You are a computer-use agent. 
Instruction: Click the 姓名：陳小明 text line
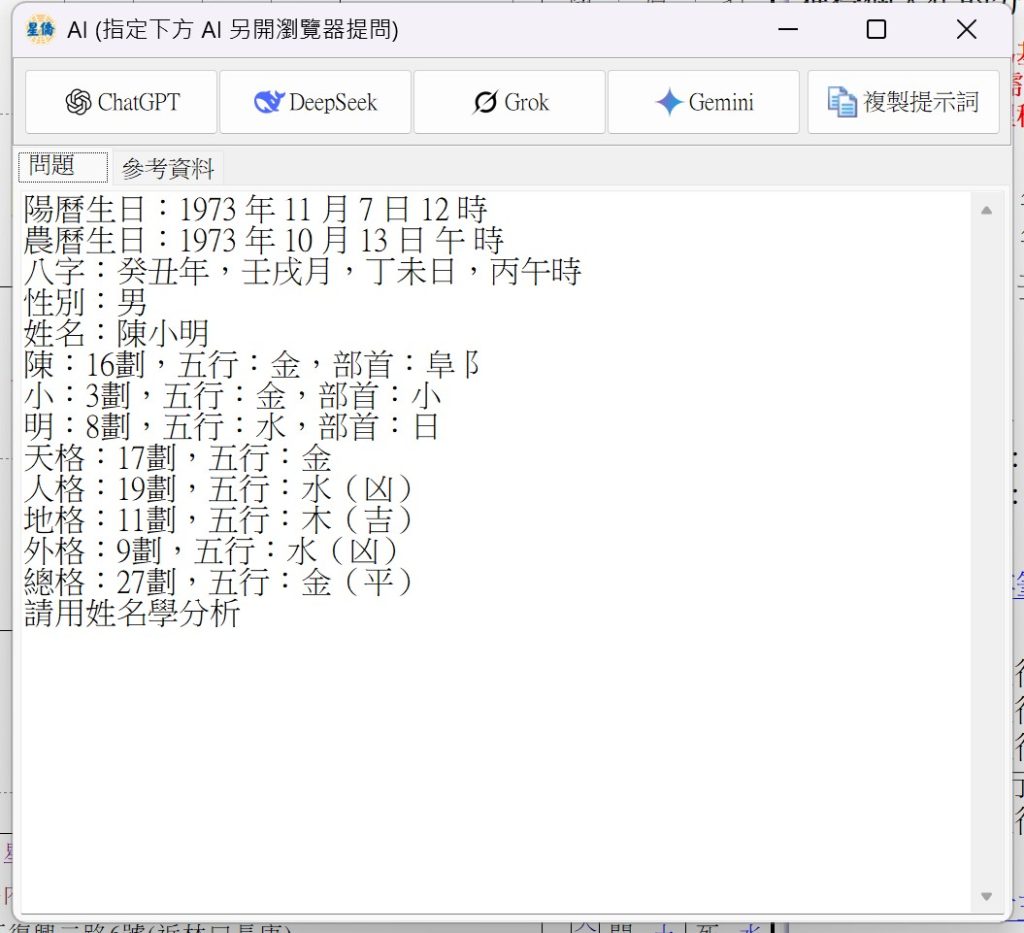click(x=116, y=334)
